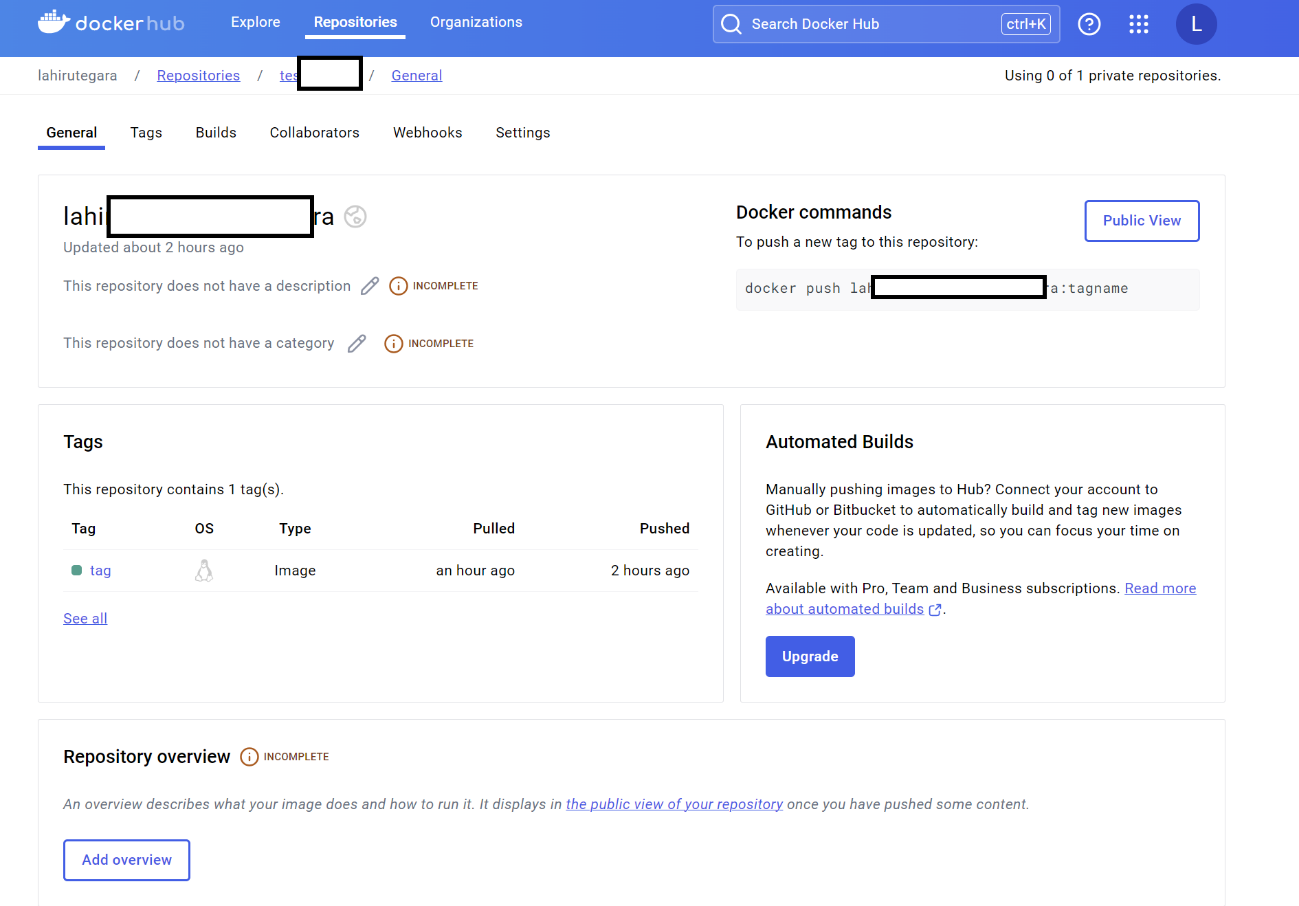Switch to the Webhooks tab
The width and height of the screenshot is (1299, 906).
428,132
